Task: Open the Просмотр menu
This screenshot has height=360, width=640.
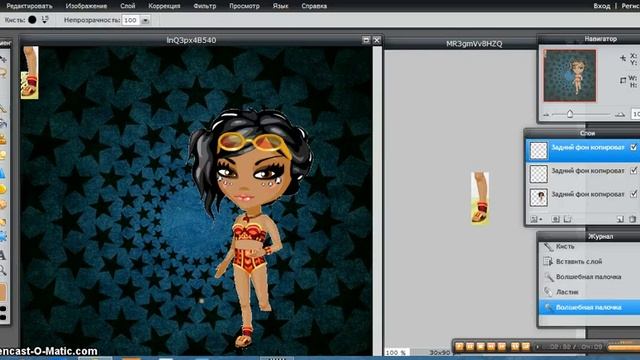Action: (244, 6)
